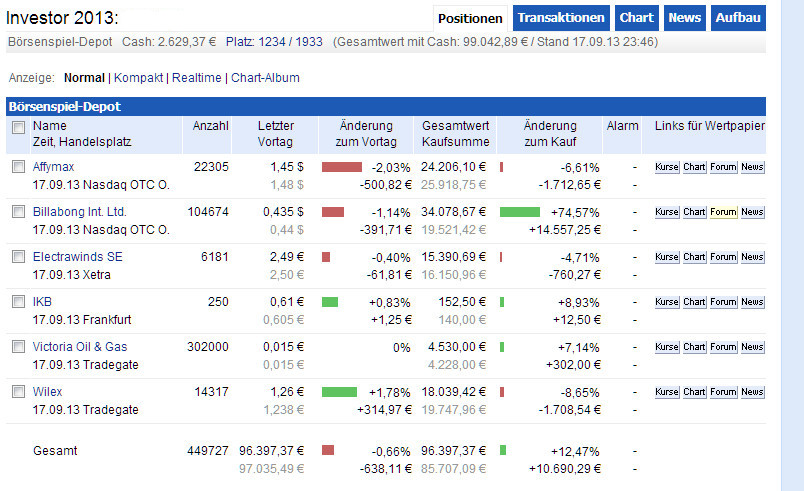Image resolution: width=804 pixels, height=491 pixels.
Task: Open the News button for Affymax row
Action: [x=752, y=167]
